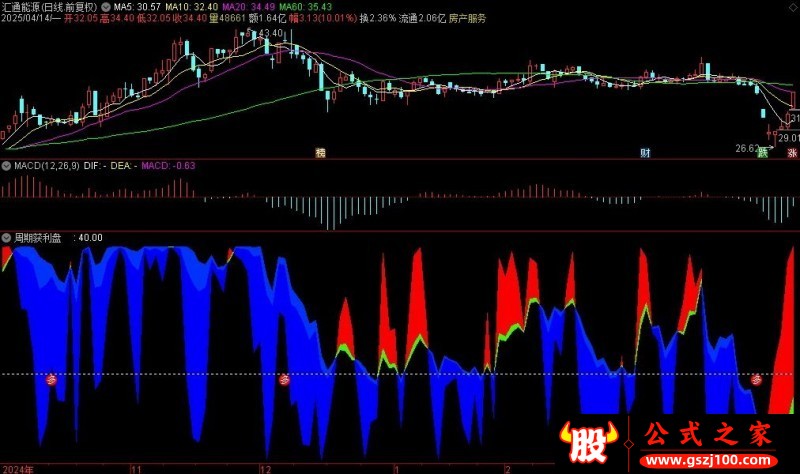Click the green 跌 marker icon
The image size is (800, 474).
coord(763,153)
